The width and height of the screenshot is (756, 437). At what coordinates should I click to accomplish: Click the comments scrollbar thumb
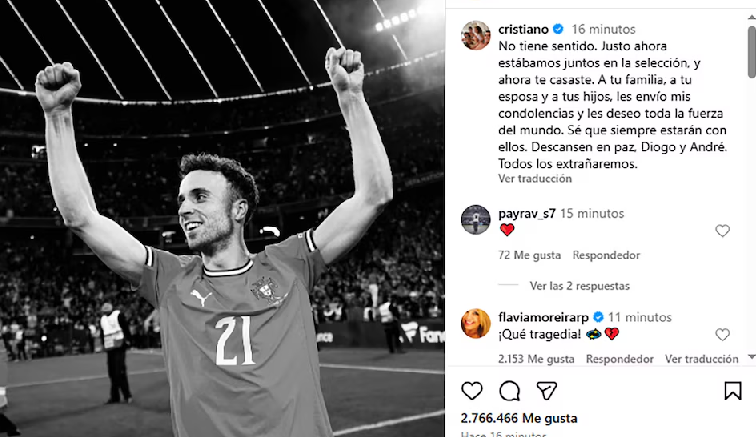[x=752, y=52]
